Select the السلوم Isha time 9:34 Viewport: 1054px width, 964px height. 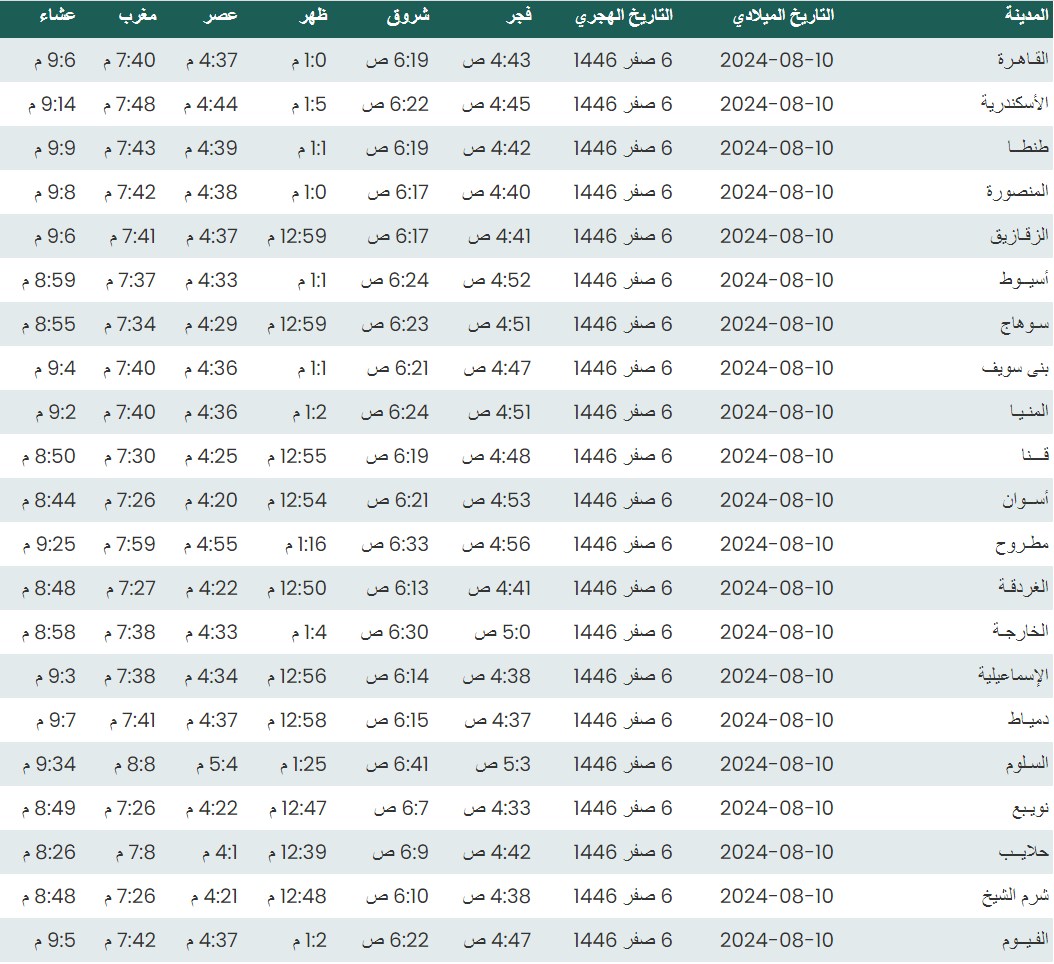[x=48, y=765]
